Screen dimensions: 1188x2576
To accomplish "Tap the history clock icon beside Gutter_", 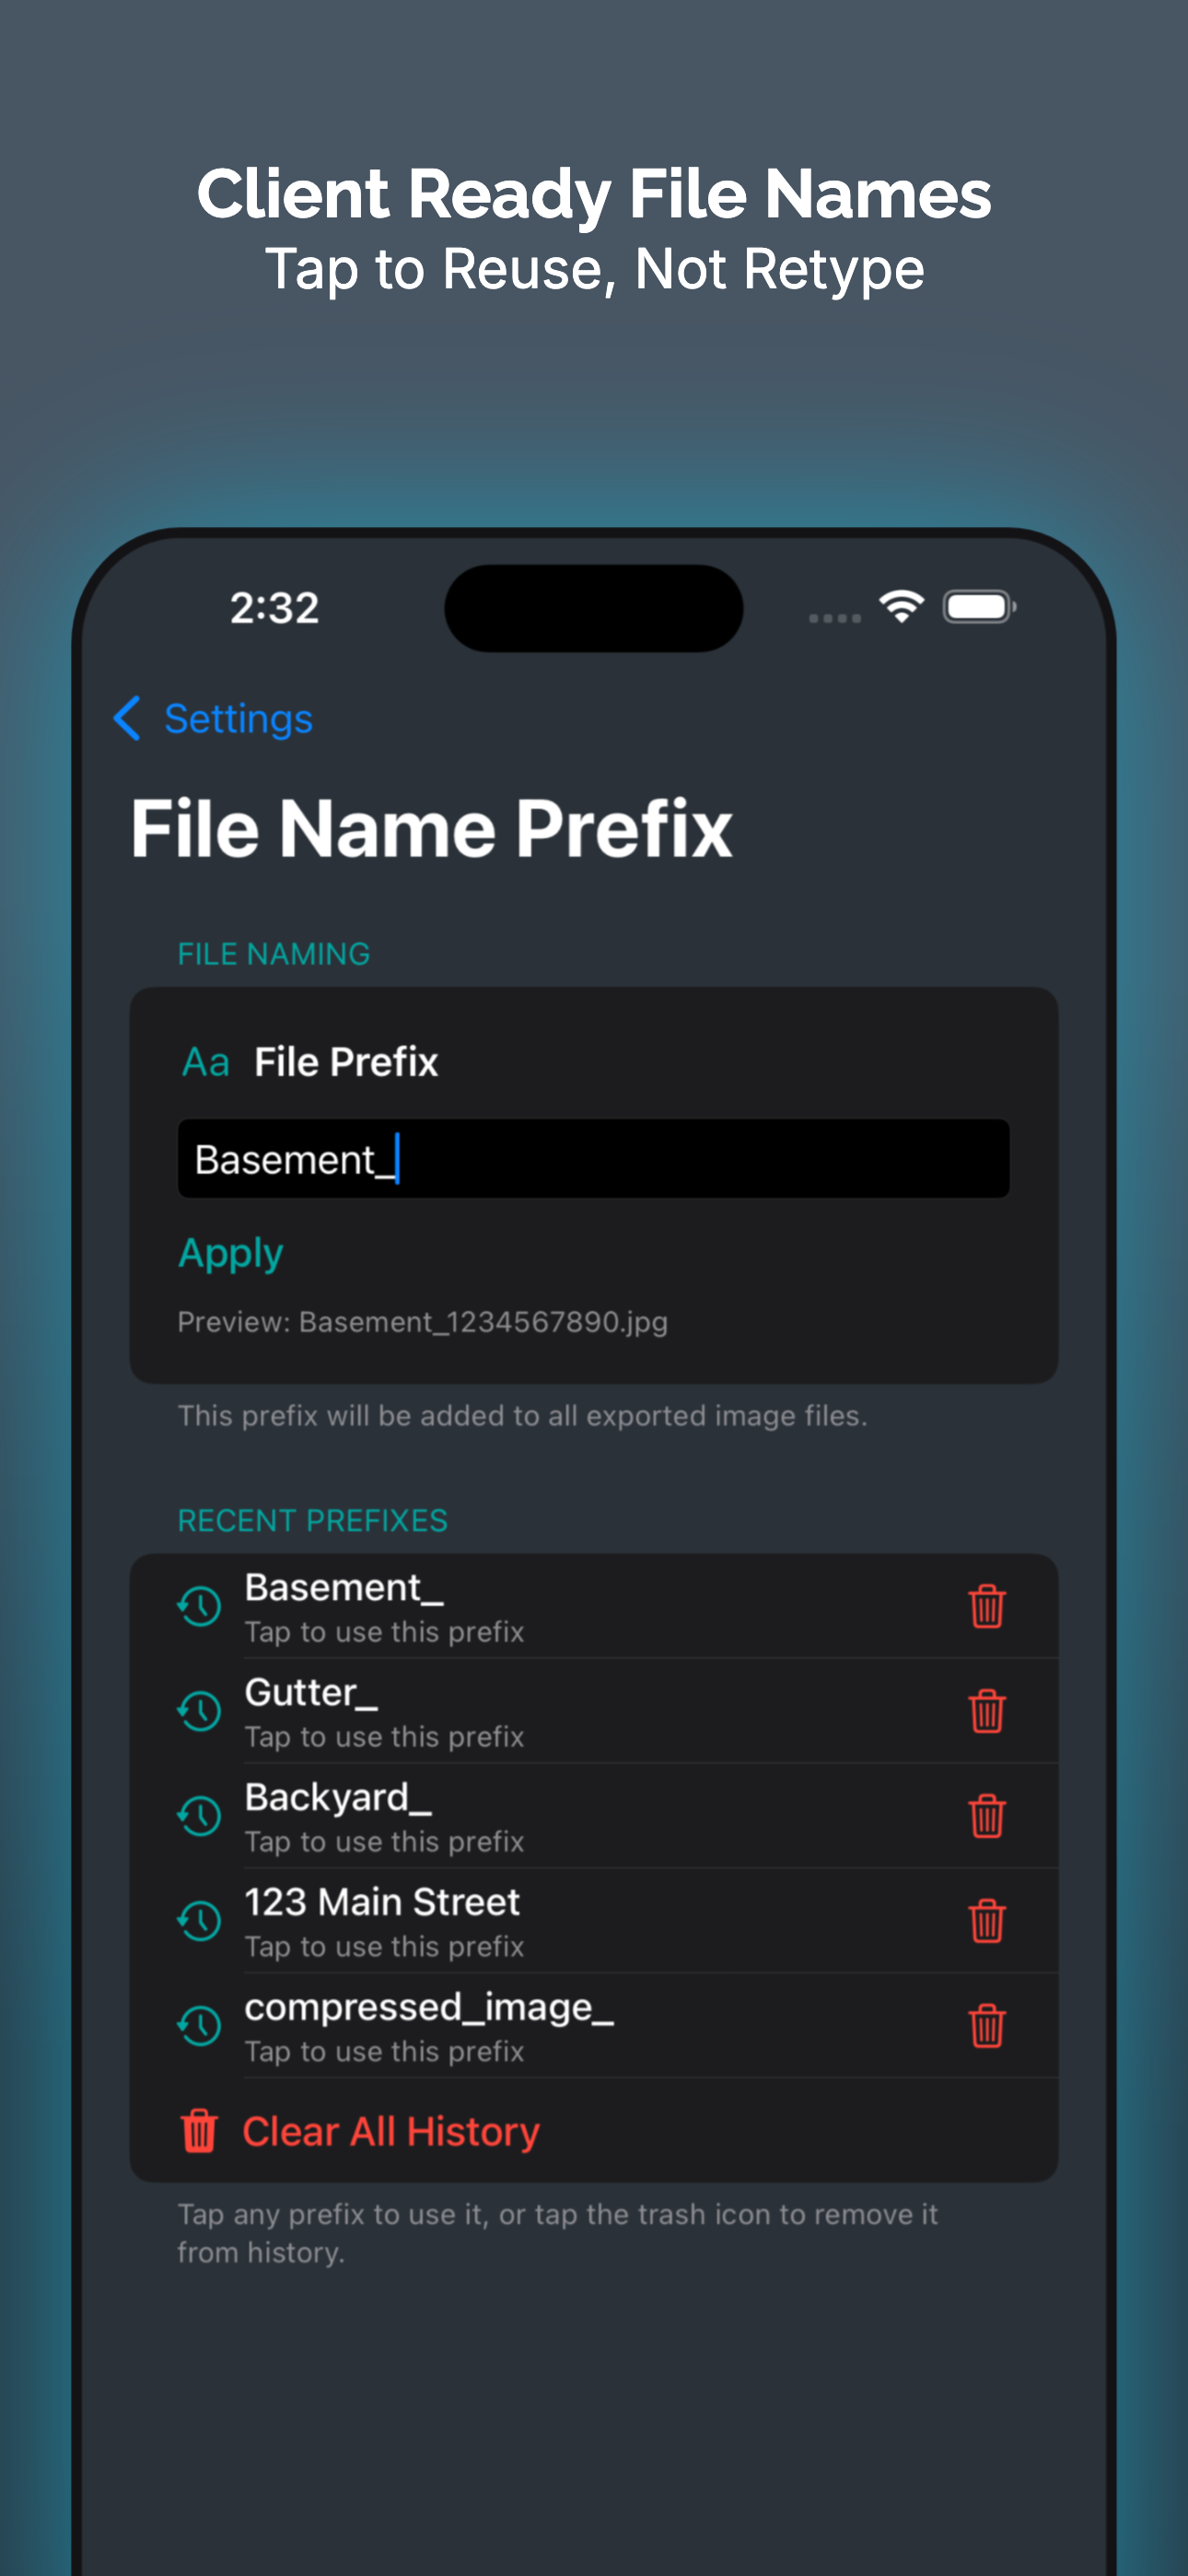I will 200,1712.
